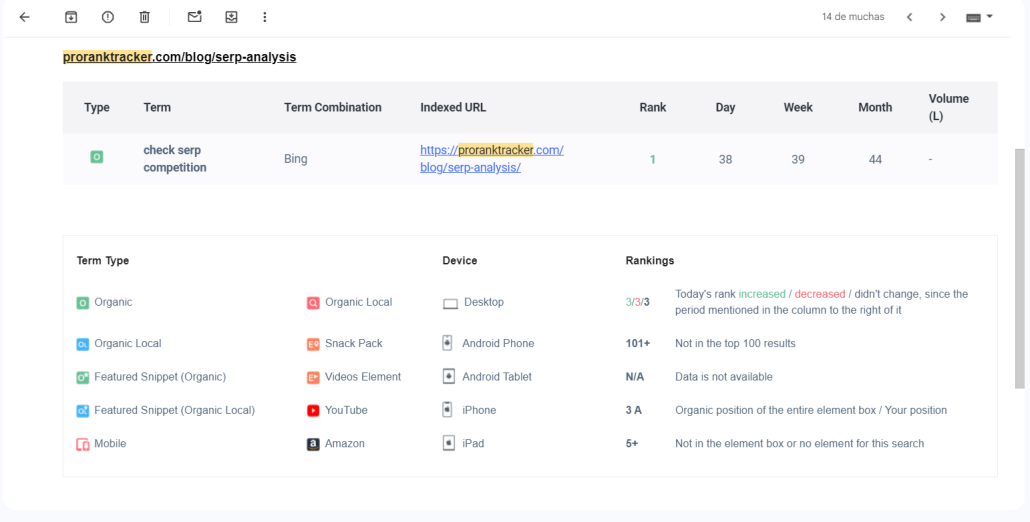Viewport: 1030px width, 522px height.
Task: Click the green organic type icon in table row
Action: [x=97, y=157]
